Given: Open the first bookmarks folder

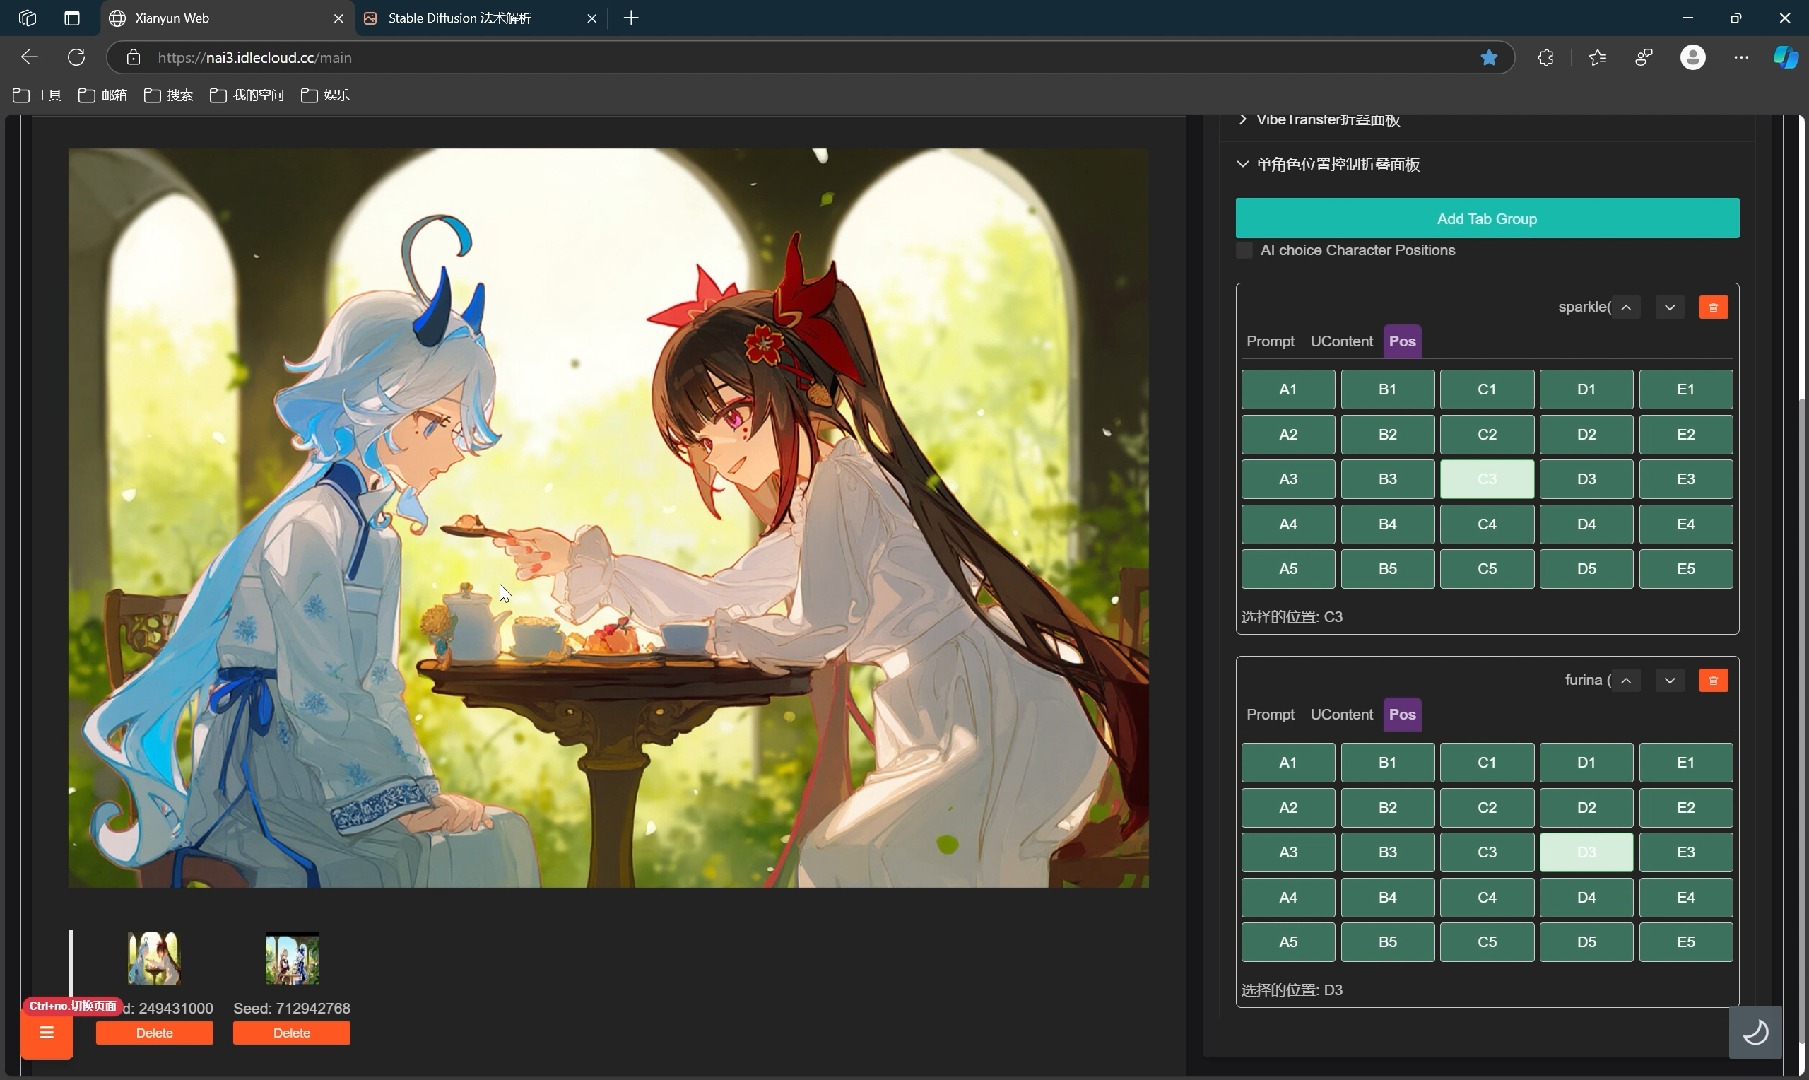Looking at the screenshot, I should point(37,95).
